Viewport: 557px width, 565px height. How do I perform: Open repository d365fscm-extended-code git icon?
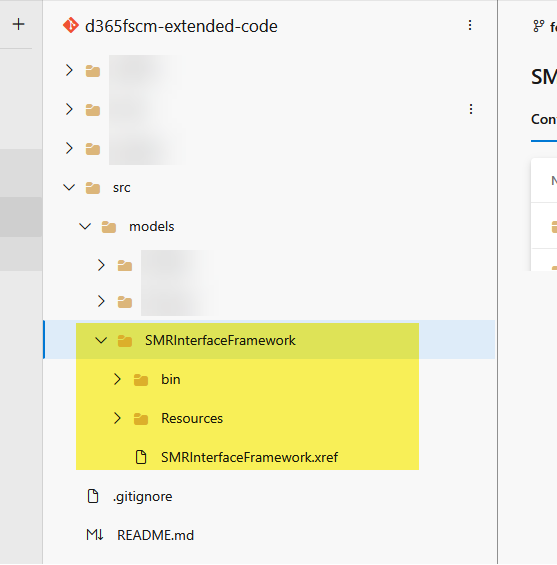tap(71, 25)
